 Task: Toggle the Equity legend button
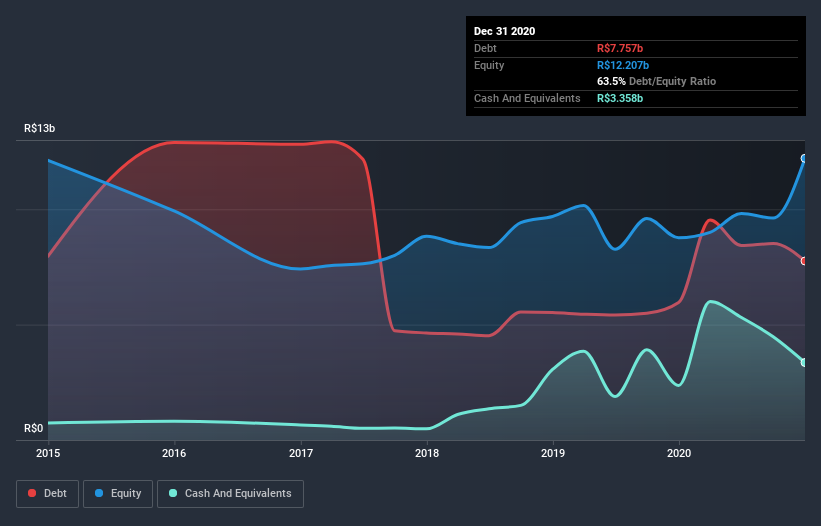click(x=118, y=494)
